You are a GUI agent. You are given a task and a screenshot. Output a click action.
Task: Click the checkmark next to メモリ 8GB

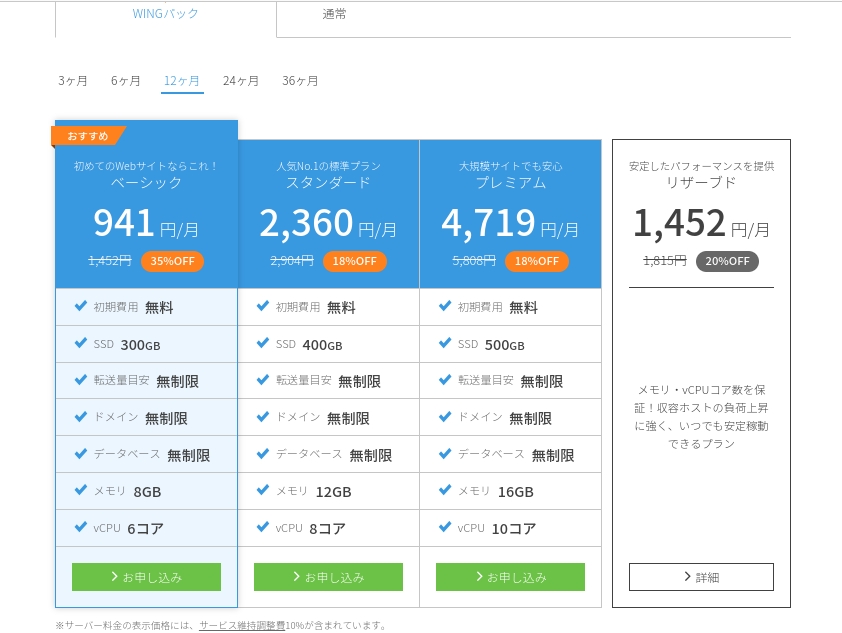(81, 491)
